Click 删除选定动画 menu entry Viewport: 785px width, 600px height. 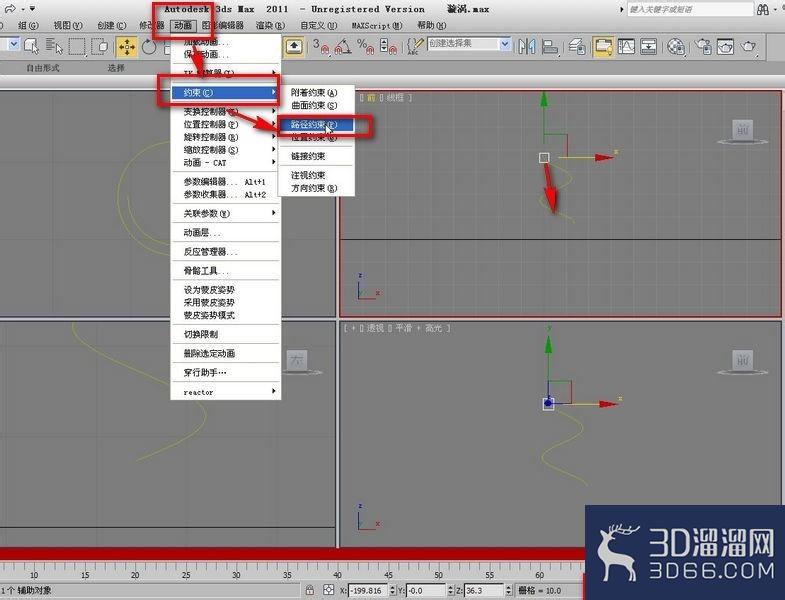coord(225,354)
